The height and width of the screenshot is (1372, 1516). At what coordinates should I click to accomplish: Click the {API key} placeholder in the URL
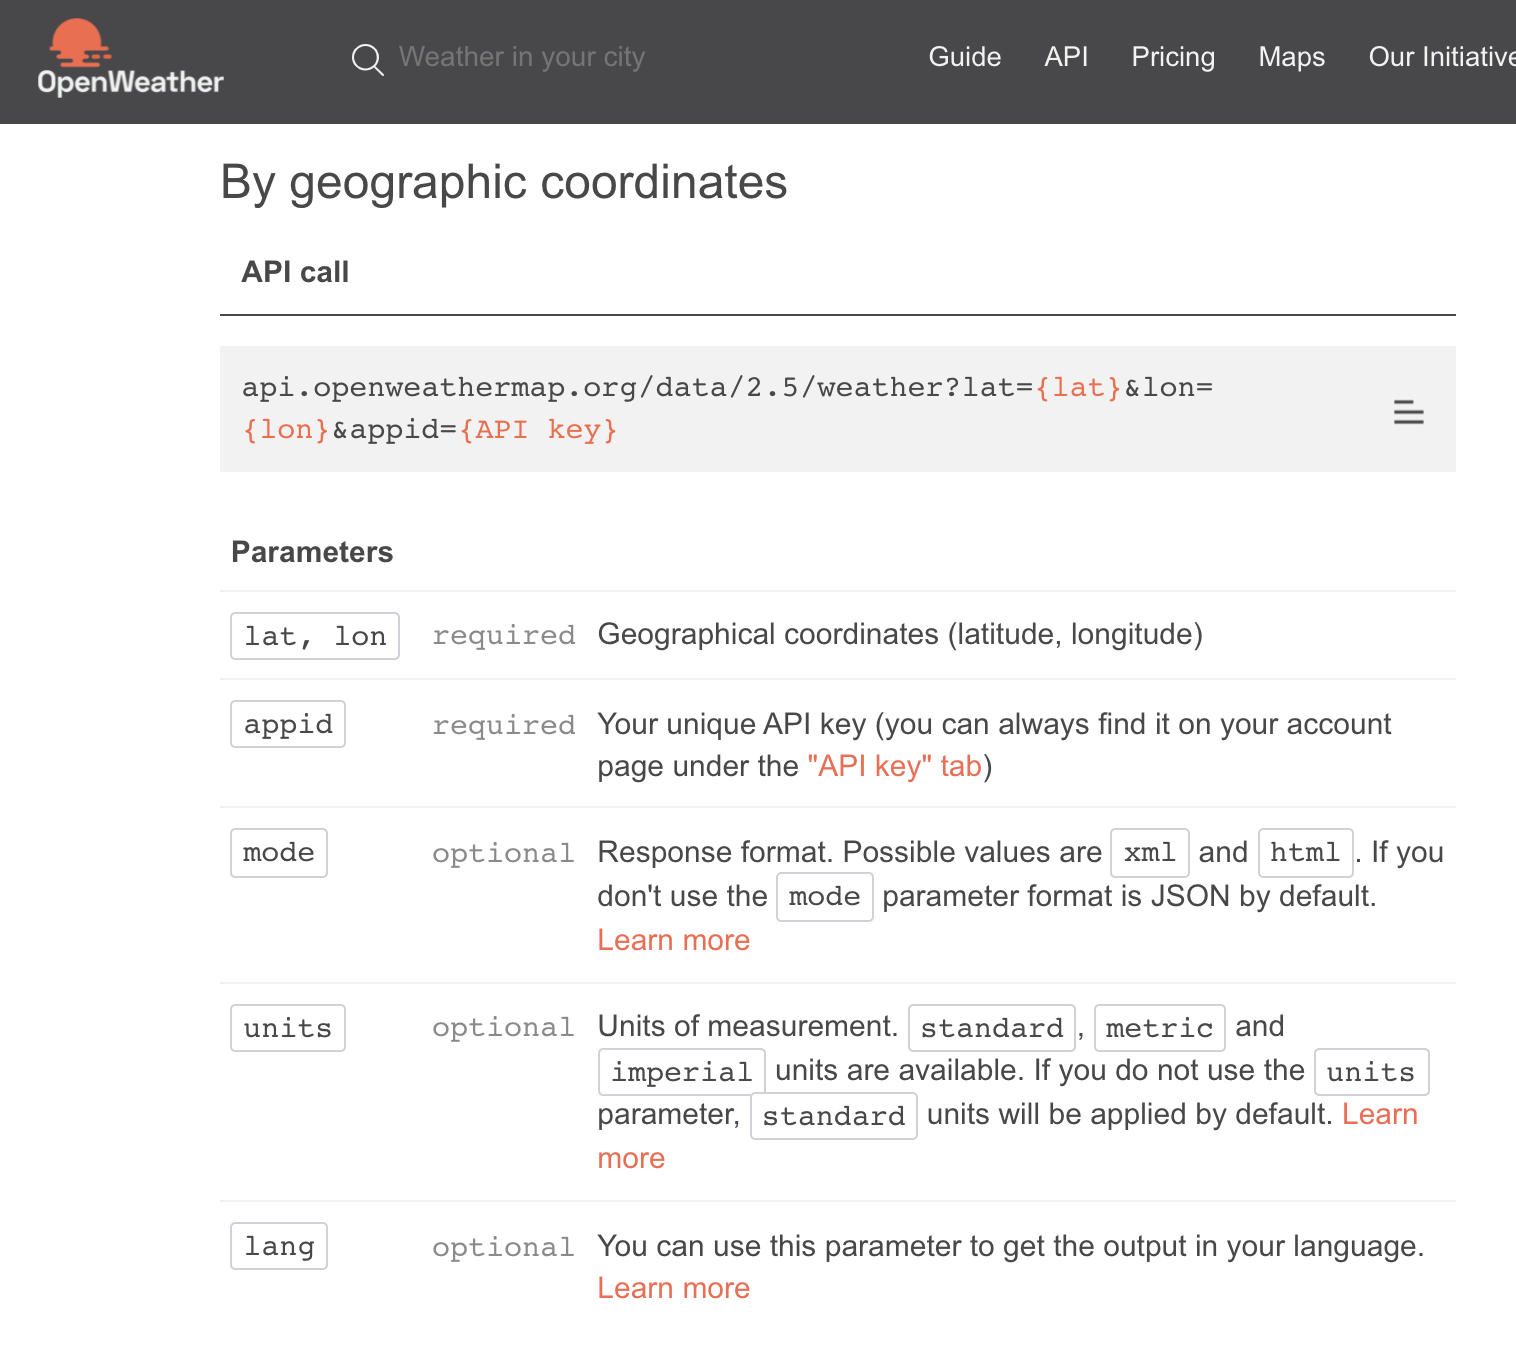click(x=539, y=430)
